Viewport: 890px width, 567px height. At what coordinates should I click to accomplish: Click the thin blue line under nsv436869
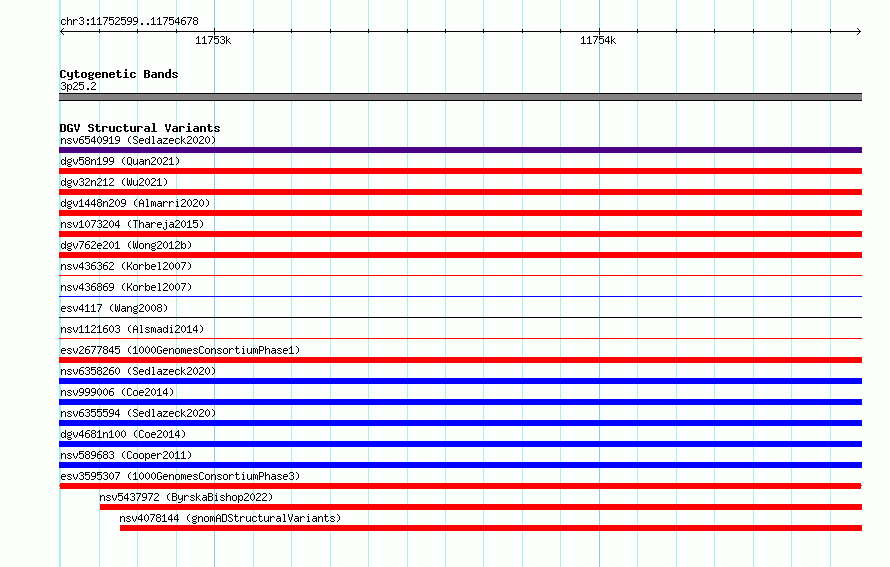(x=460, y=296)
